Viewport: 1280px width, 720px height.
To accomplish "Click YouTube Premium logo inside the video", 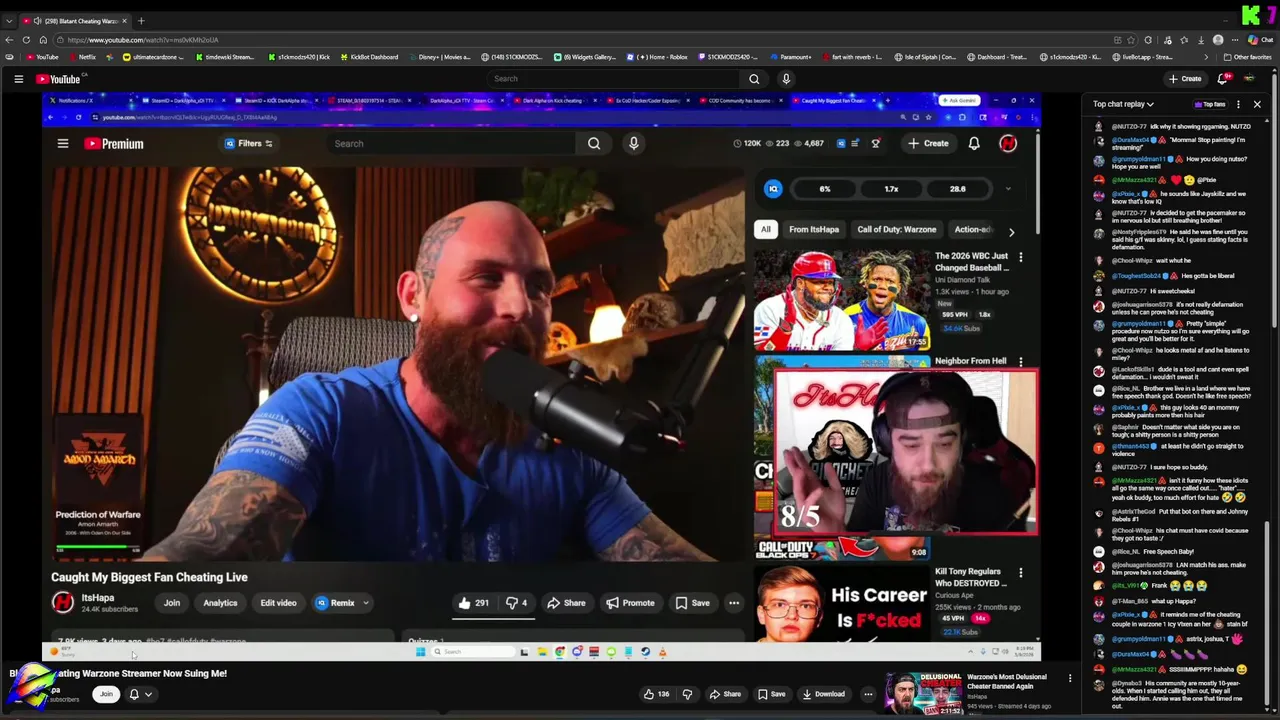I will click(114, 143).
